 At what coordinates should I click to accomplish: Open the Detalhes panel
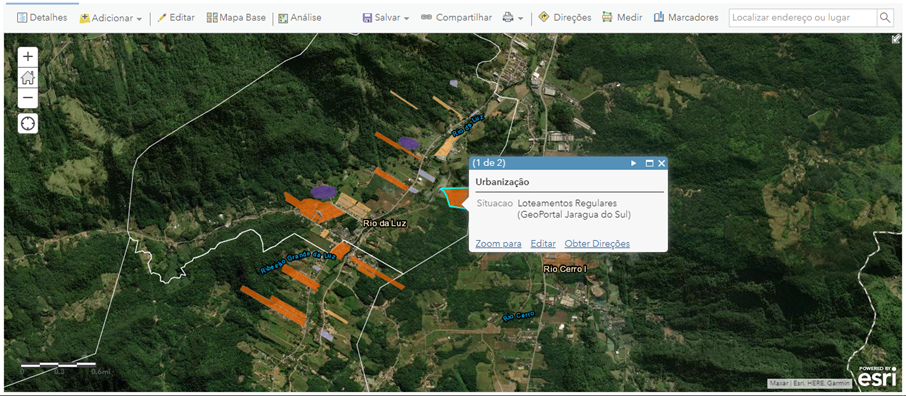tap(42, 18)
